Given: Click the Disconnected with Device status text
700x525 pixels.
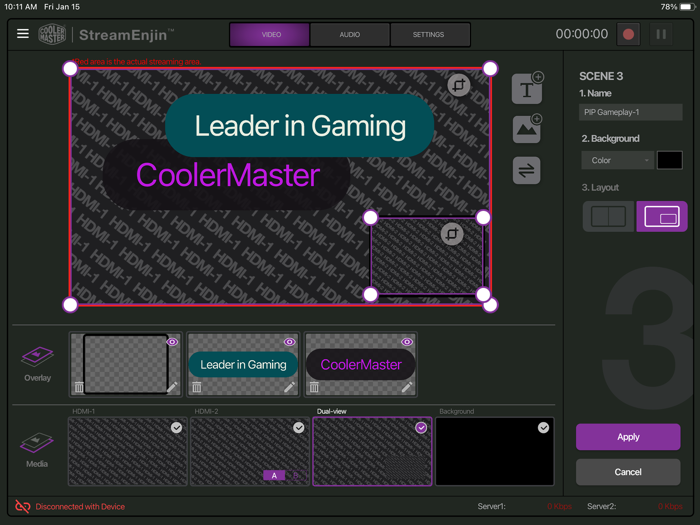Looking at the screenshot, I should pyautogui.click(x=80, y=507).
